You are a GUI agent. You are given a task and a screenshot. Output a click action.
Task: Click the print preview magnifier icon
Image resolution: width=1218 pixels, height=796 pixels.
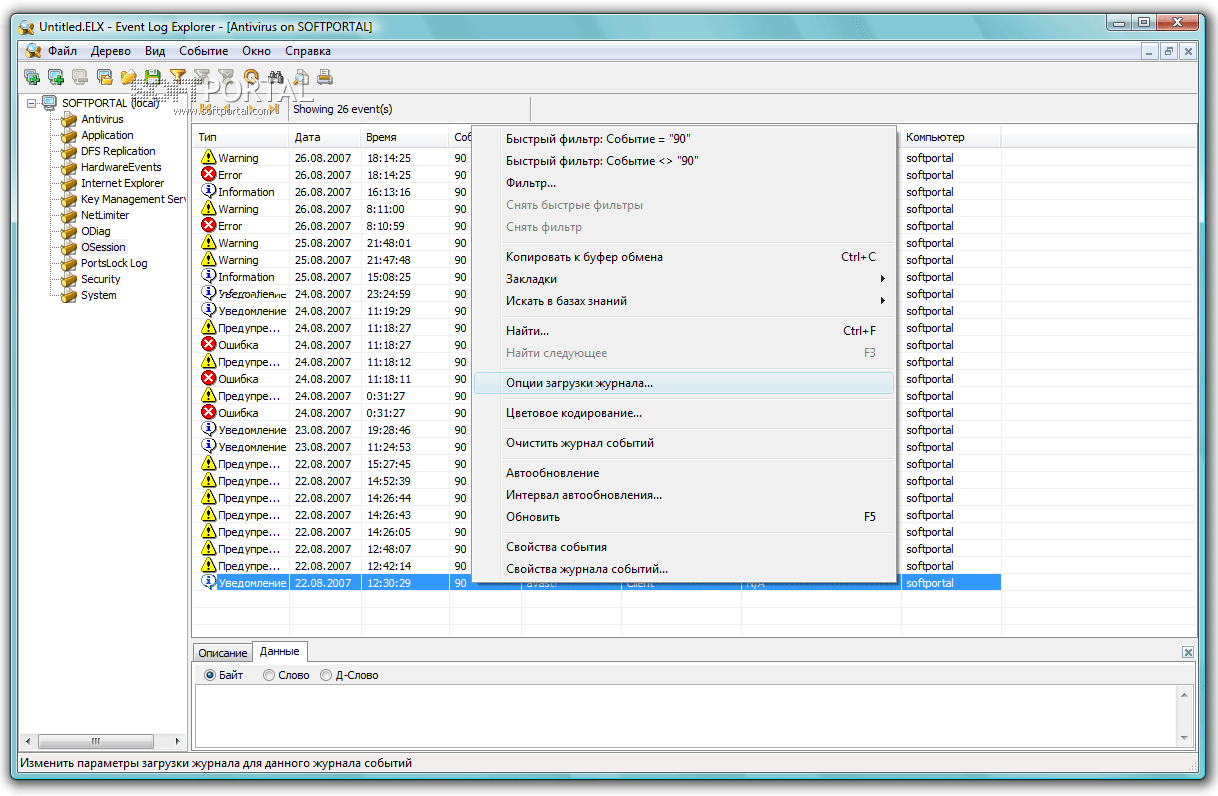click(301, 76)
